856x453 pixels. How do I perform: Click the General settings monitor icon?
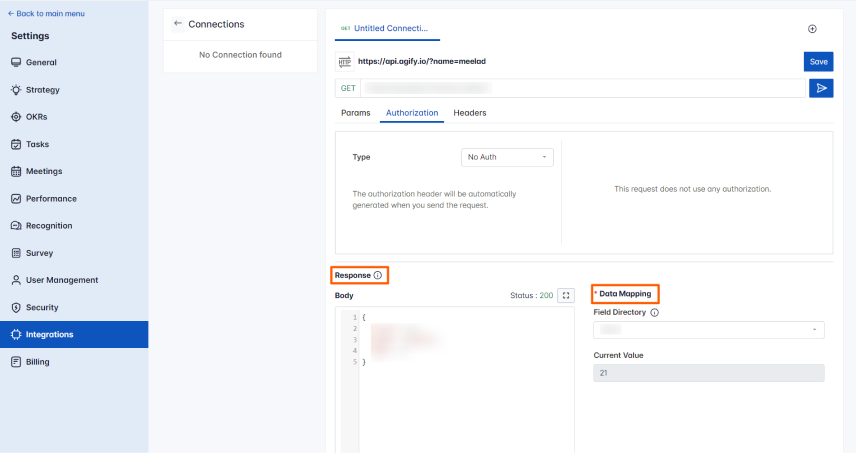click(16, 62)
